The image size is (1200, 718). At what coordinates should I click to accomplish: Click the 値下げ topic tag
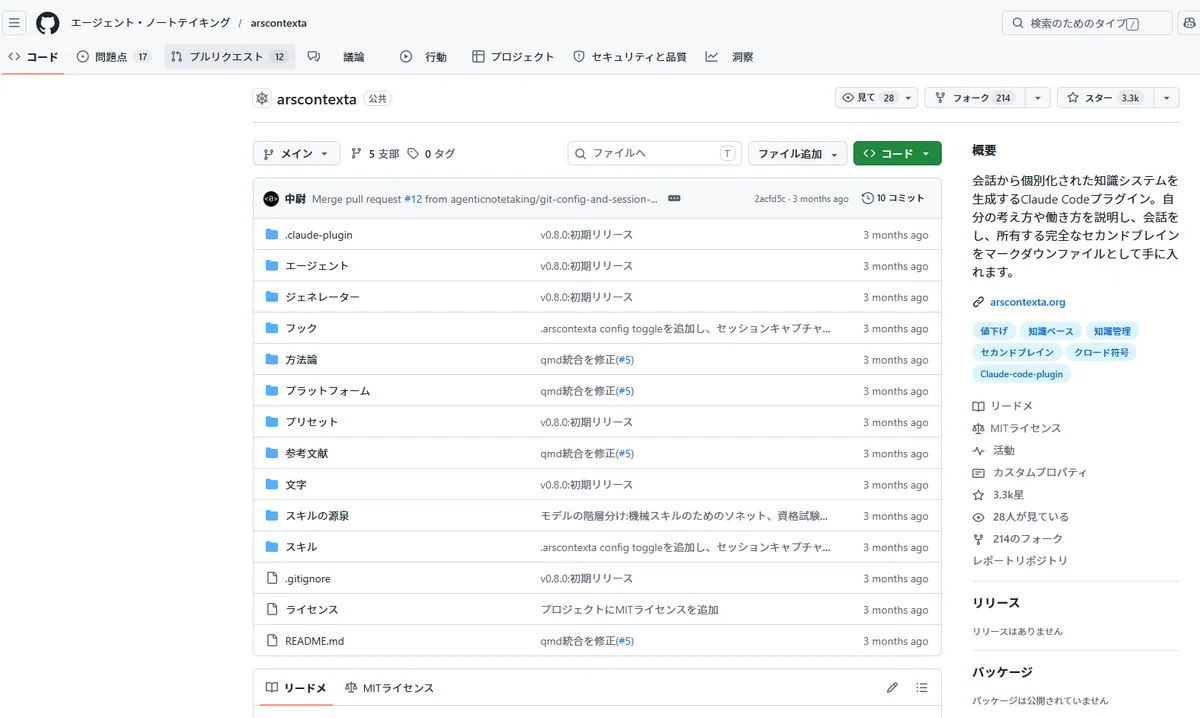pyautogui.click(x=994, y=331)
